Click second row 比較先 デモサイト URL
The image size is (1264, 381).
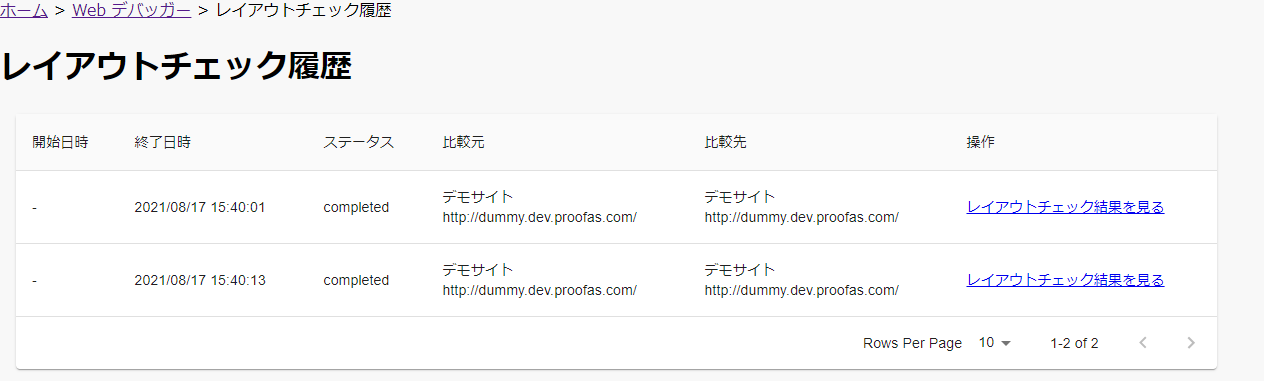point(801,290)
